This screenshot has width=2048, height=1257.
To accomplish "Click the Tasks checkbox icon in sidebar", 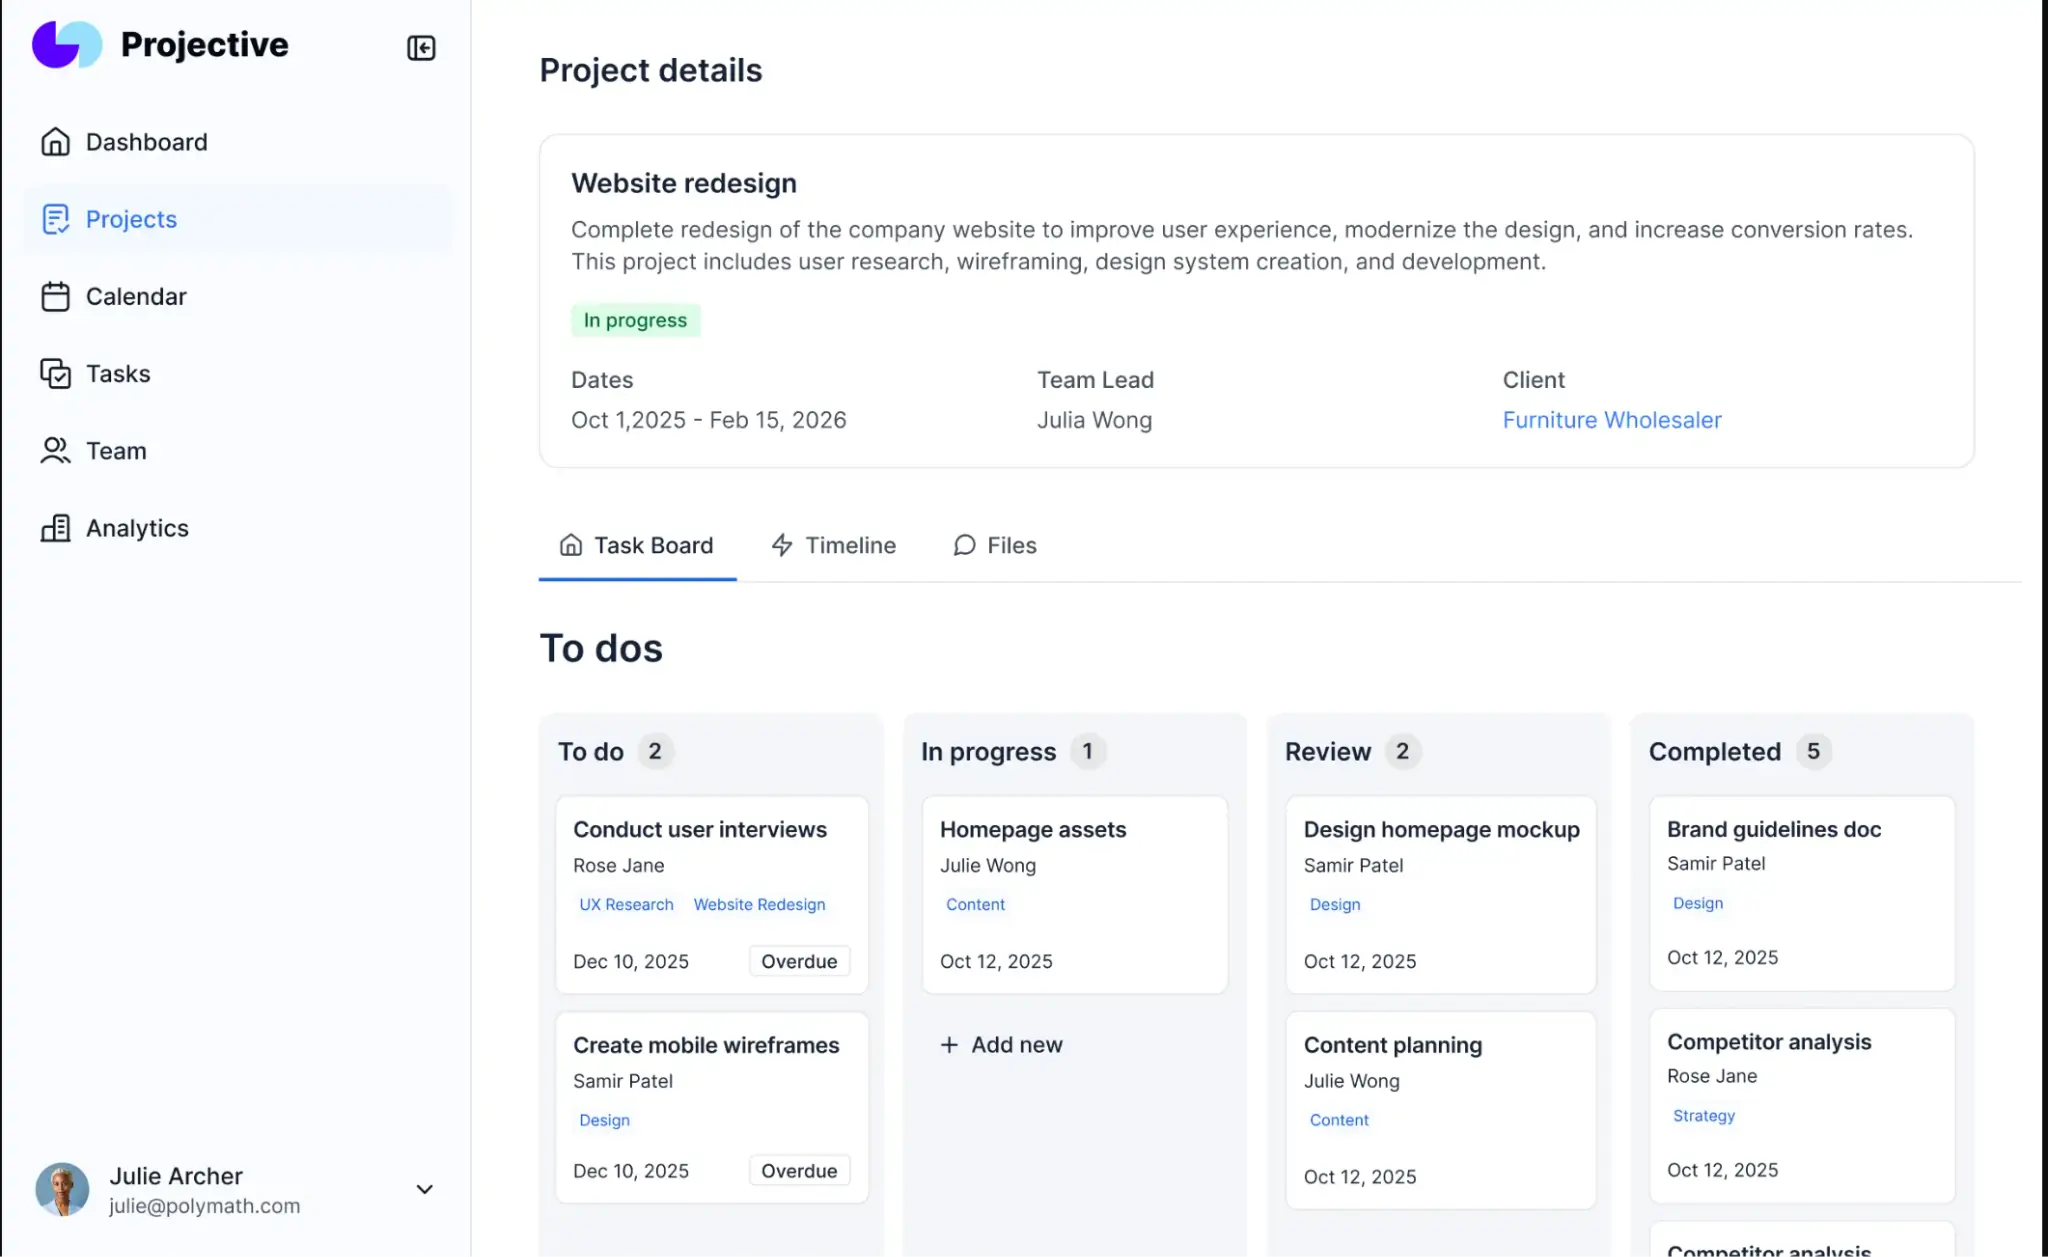I will click(55, 373).
